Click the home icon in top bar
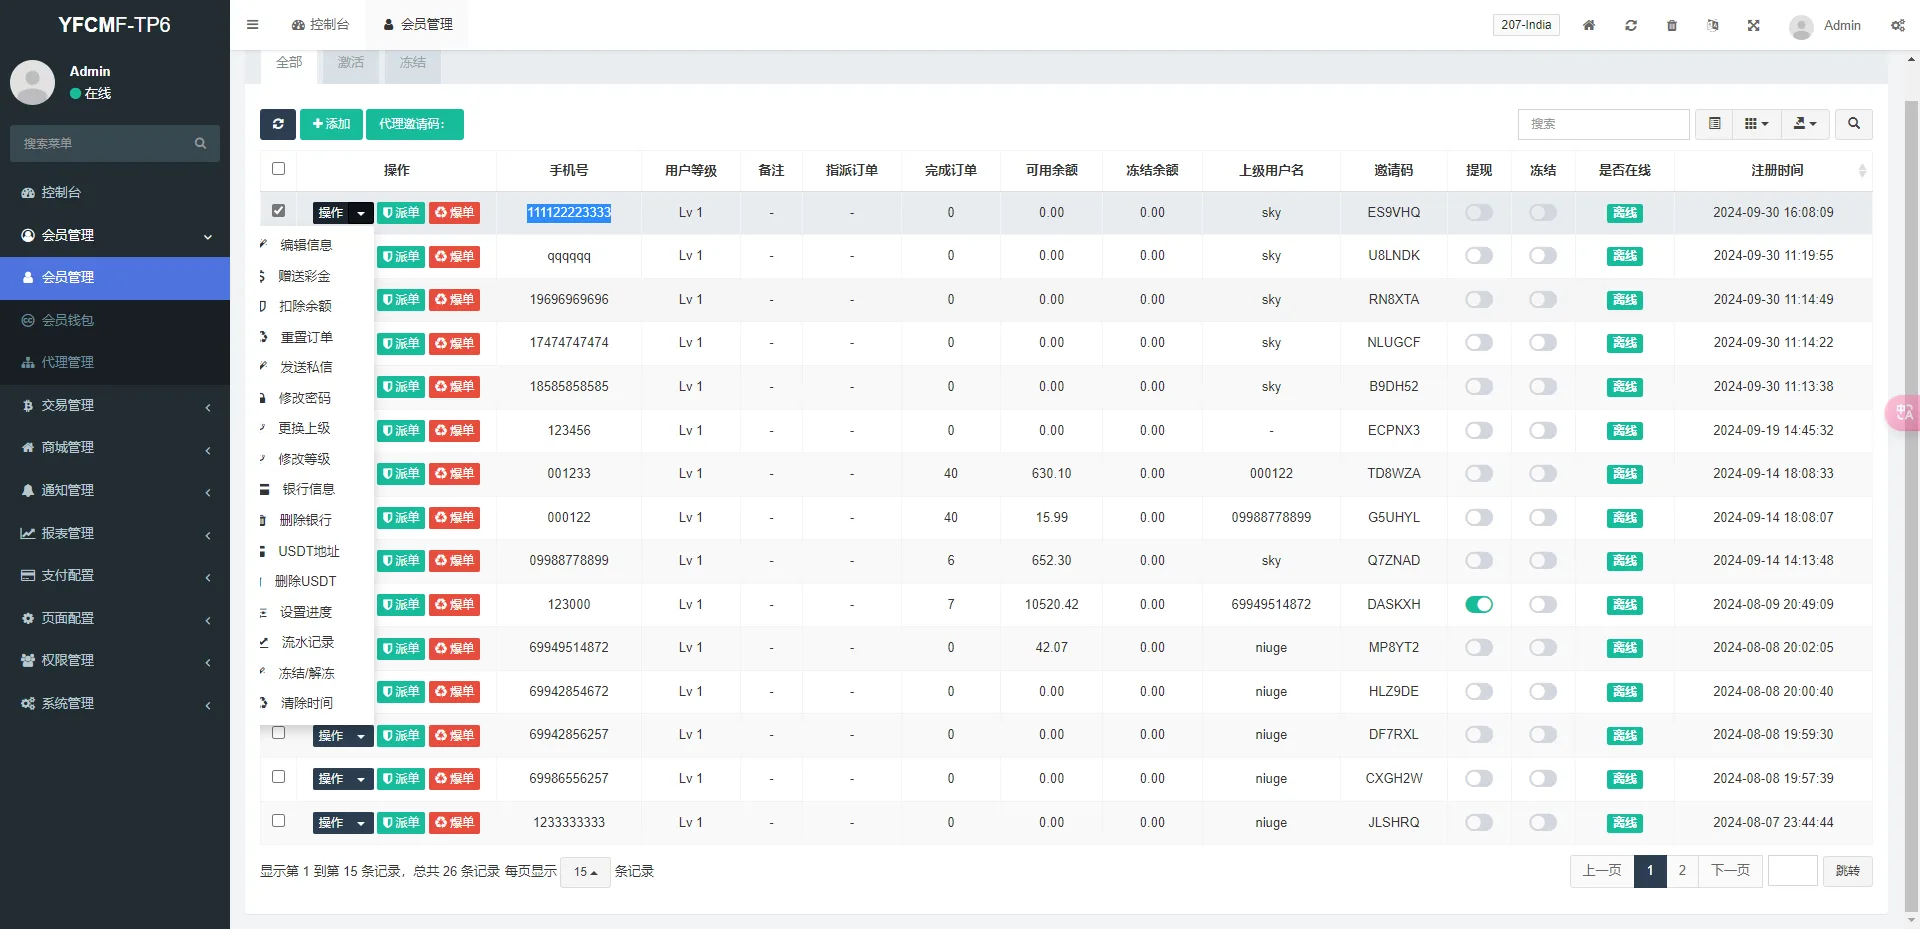Viewport: 1920px width, 929px height. [x=1588, y=25]
